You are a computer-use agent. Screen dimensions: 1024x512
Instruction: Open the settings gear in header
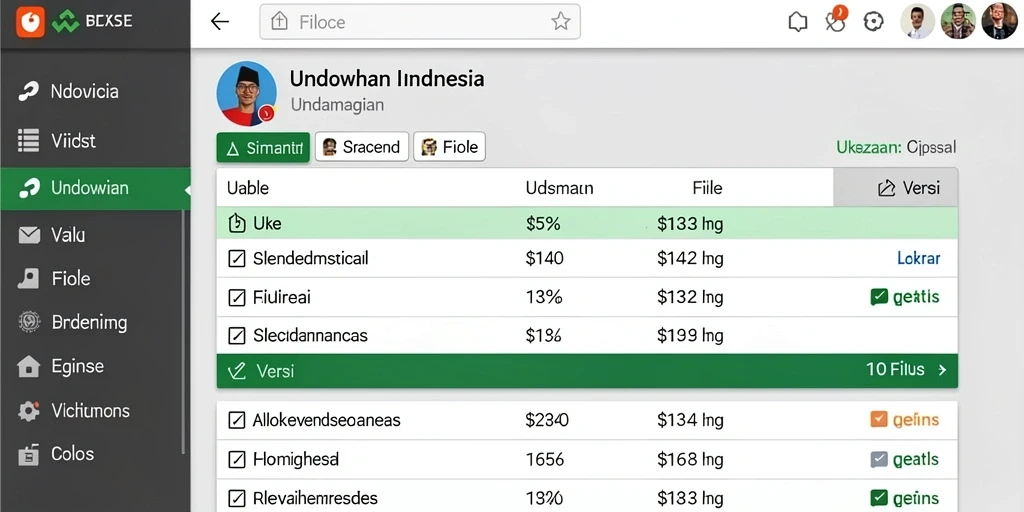(873, 22)
